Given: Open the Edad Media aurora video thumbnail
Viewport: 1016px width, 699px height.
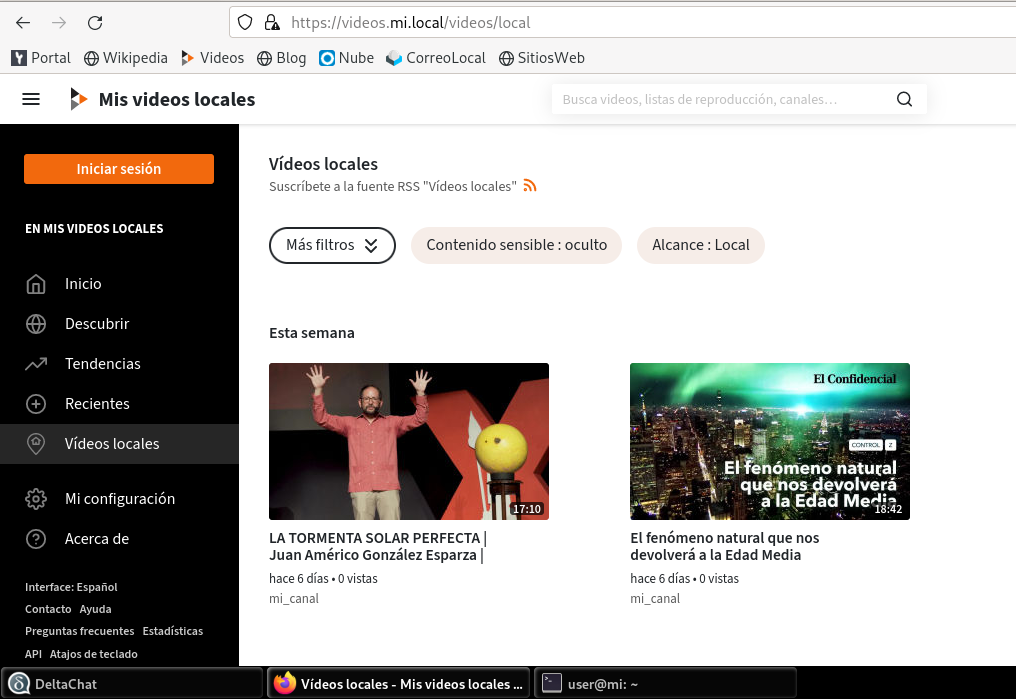Looking at the screenshot, I should coord(770,441).
